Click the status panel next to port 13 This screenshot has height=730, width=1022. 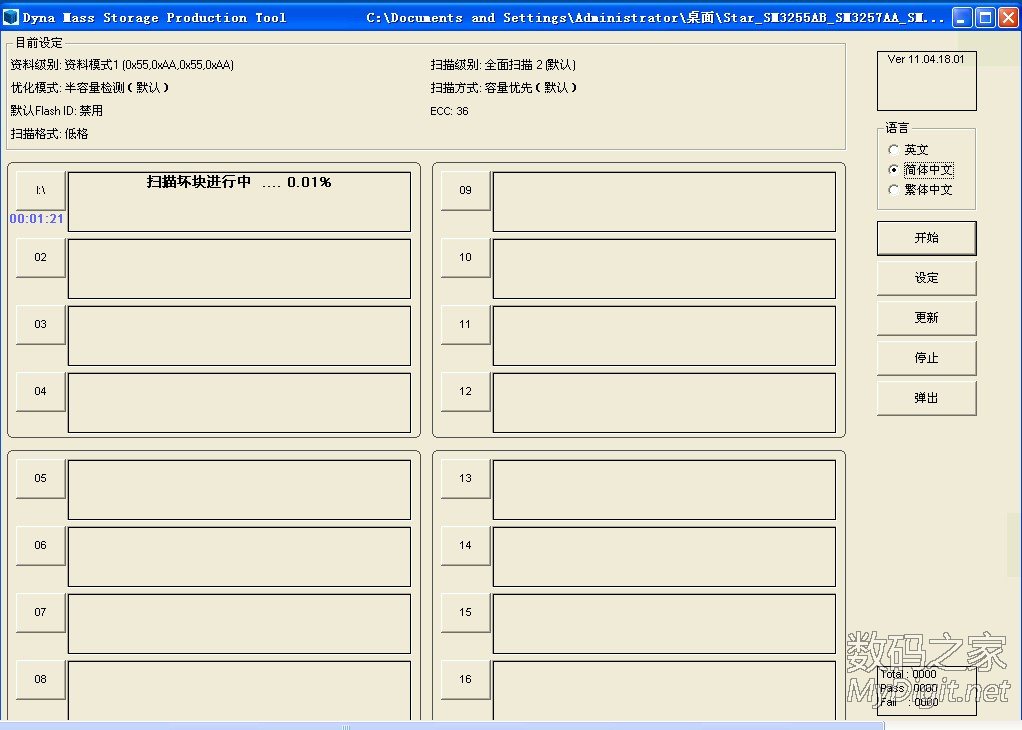click(x=664, y=490)
